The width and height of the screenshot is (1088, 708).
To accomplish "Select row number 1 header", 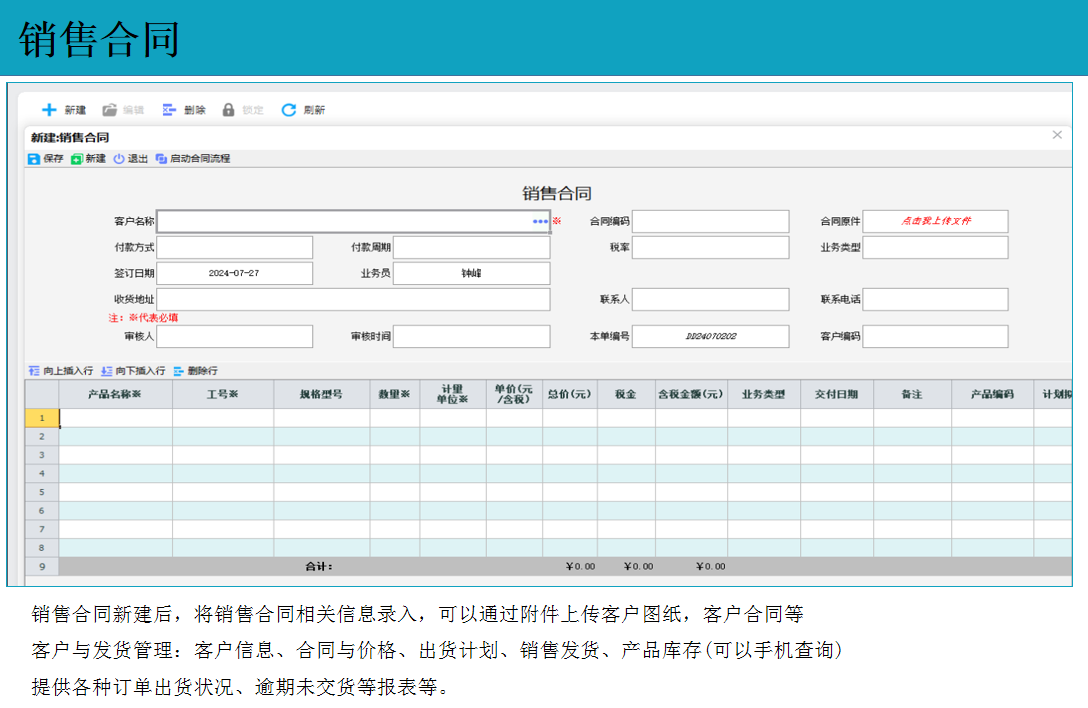I will [42, 418].
